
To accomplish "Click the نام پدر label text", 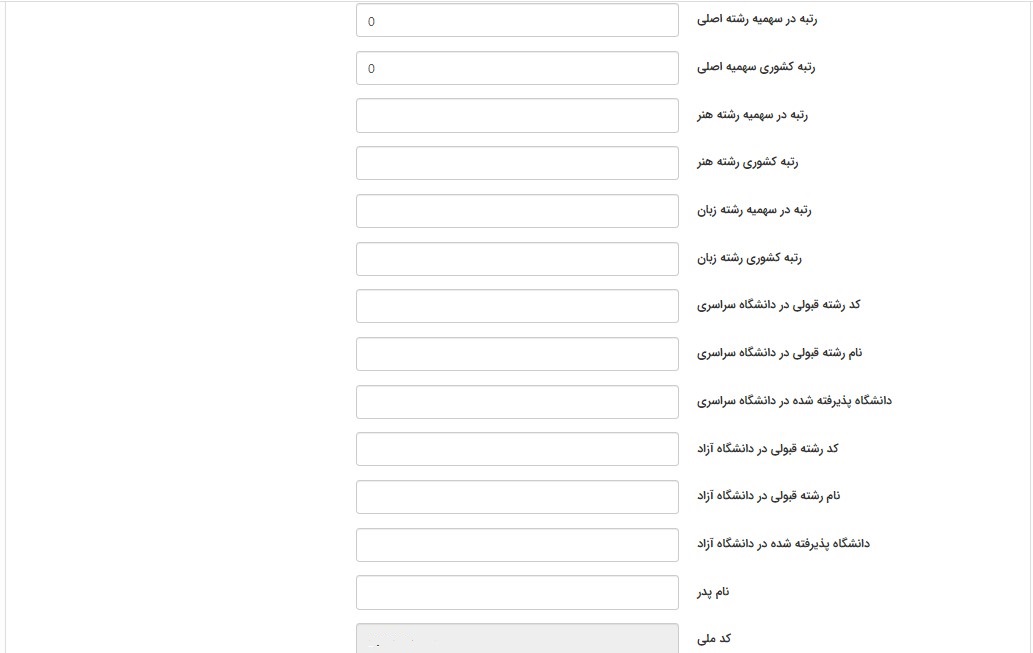I will click(714, 592).
